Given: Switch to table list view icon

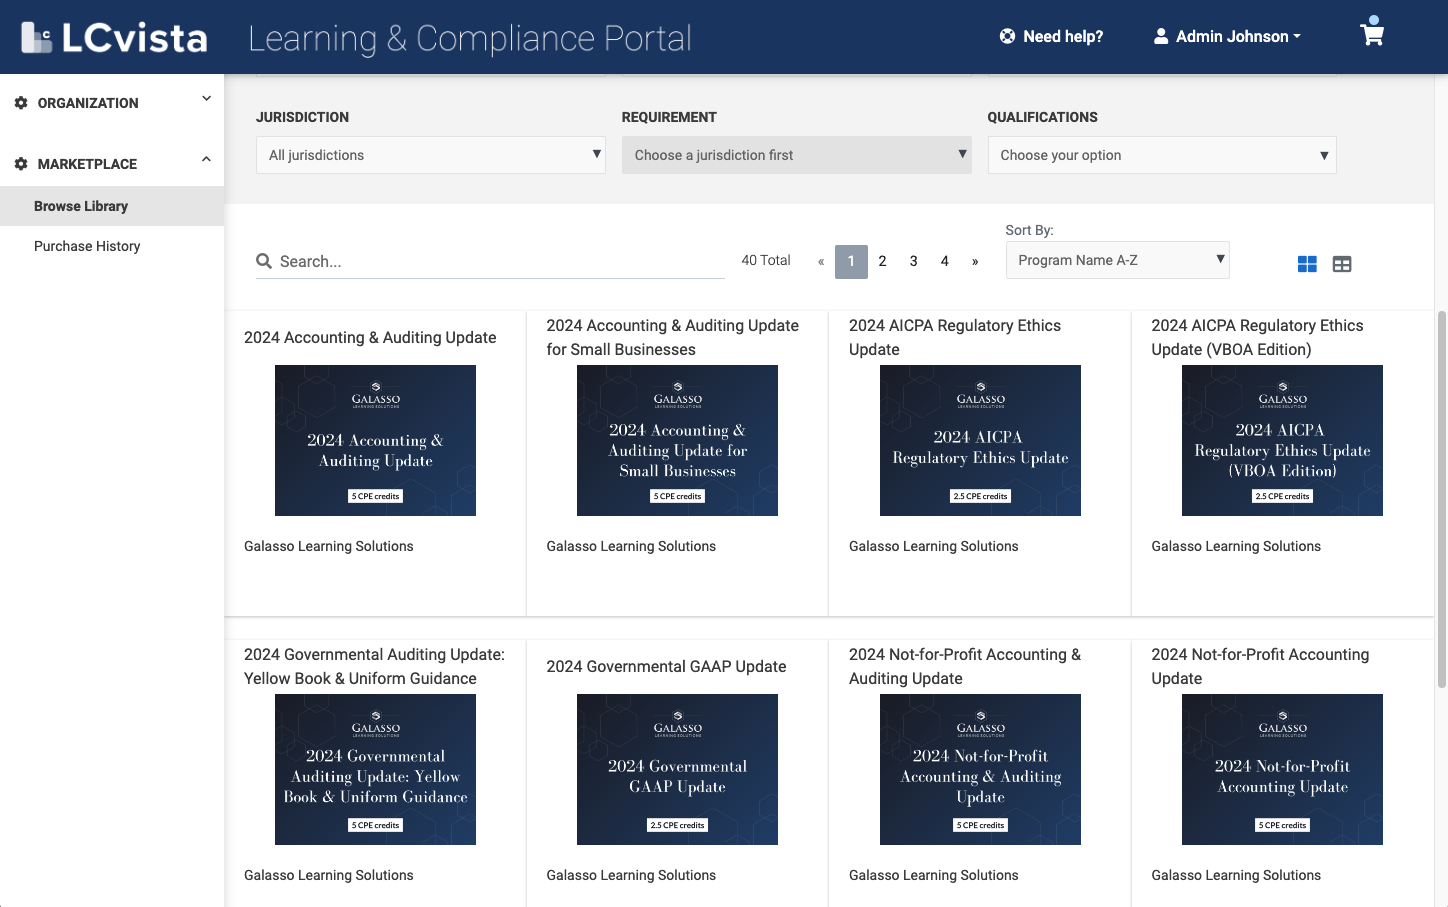Looking at the screenshot, I should coord(1342,264).
